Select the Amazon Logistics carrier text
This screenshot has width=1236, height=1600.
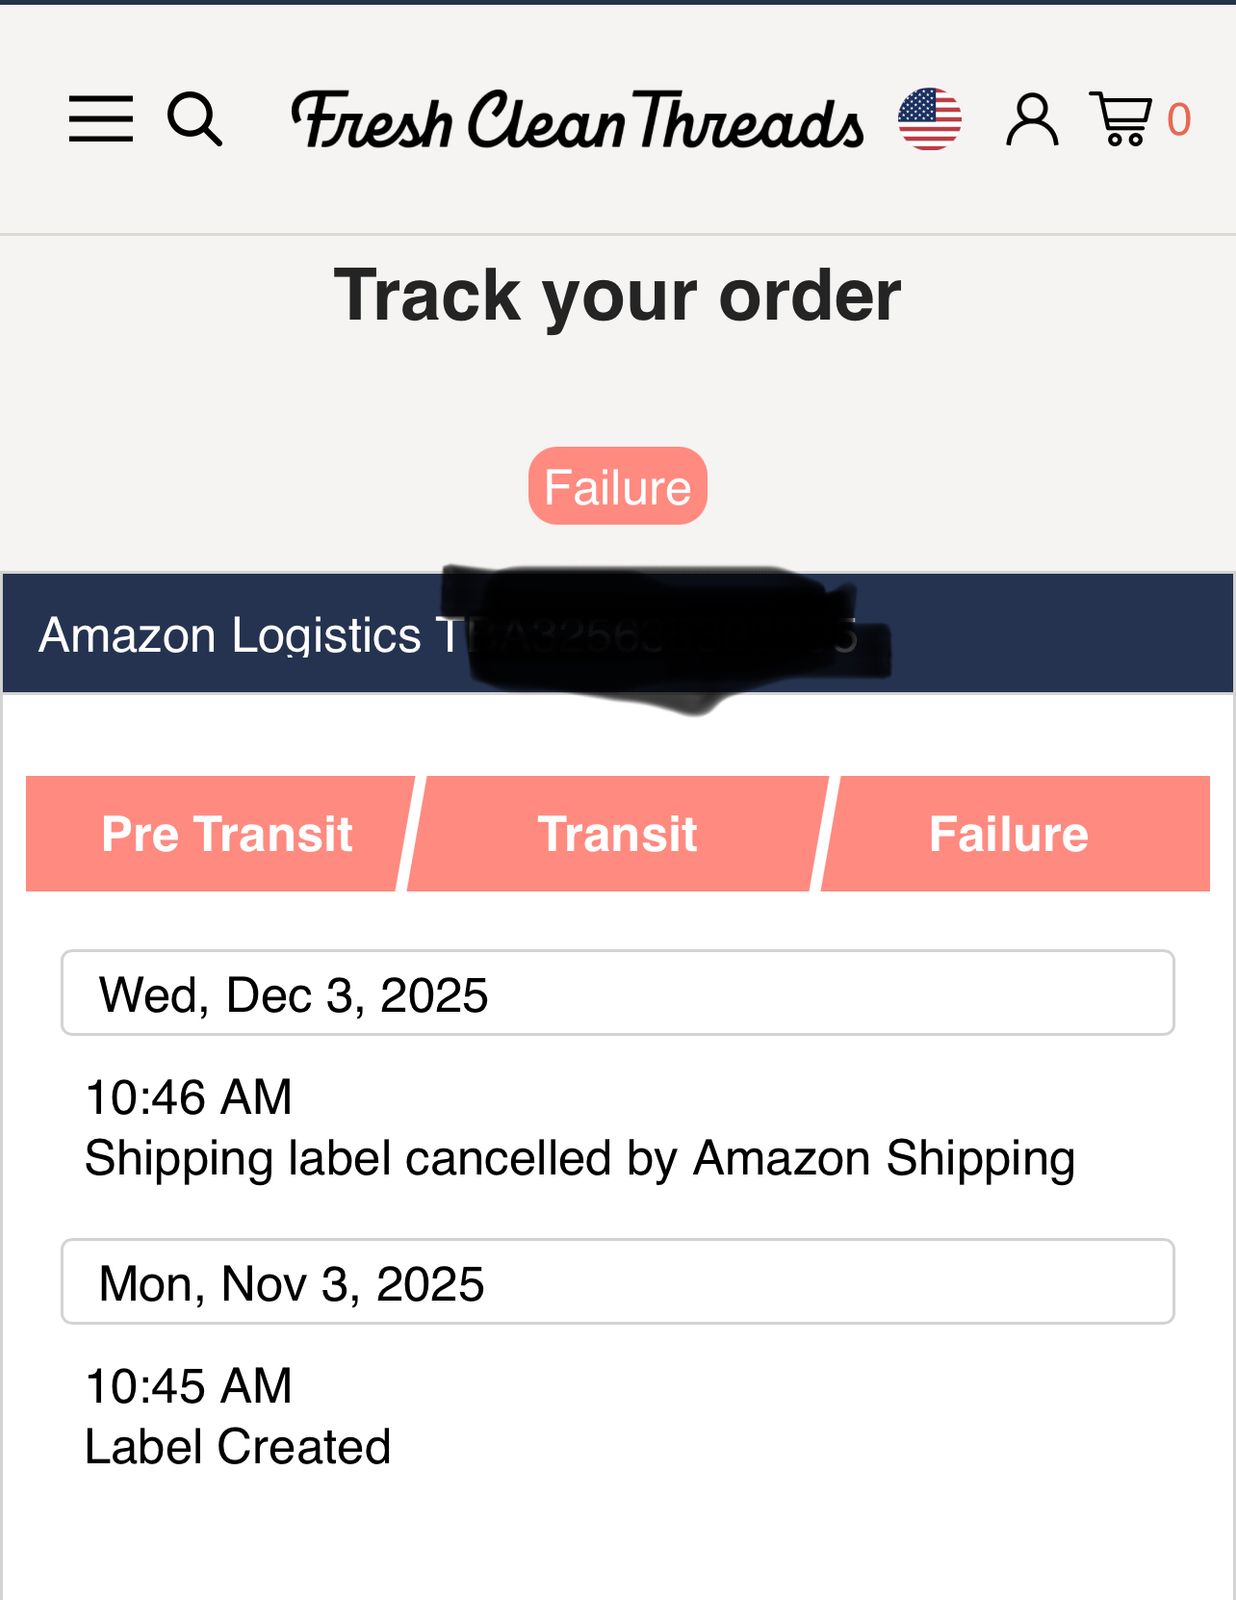click(230, 635)
